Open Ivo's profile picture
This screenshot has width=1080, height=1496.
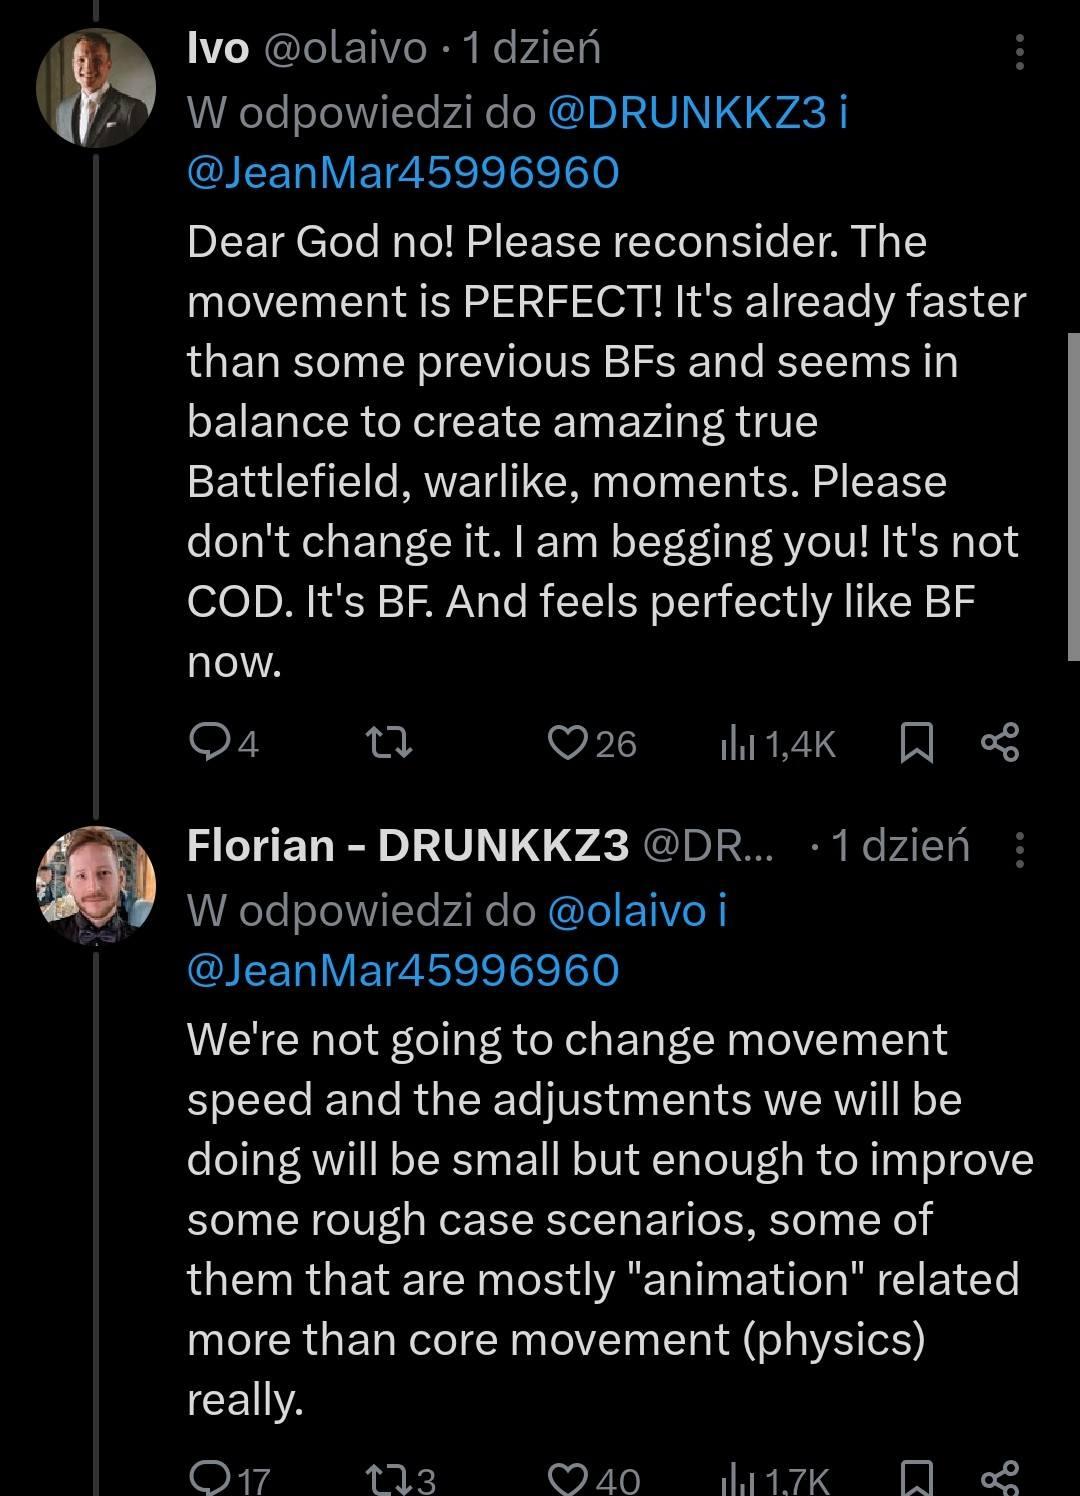[x=96, y=88]
